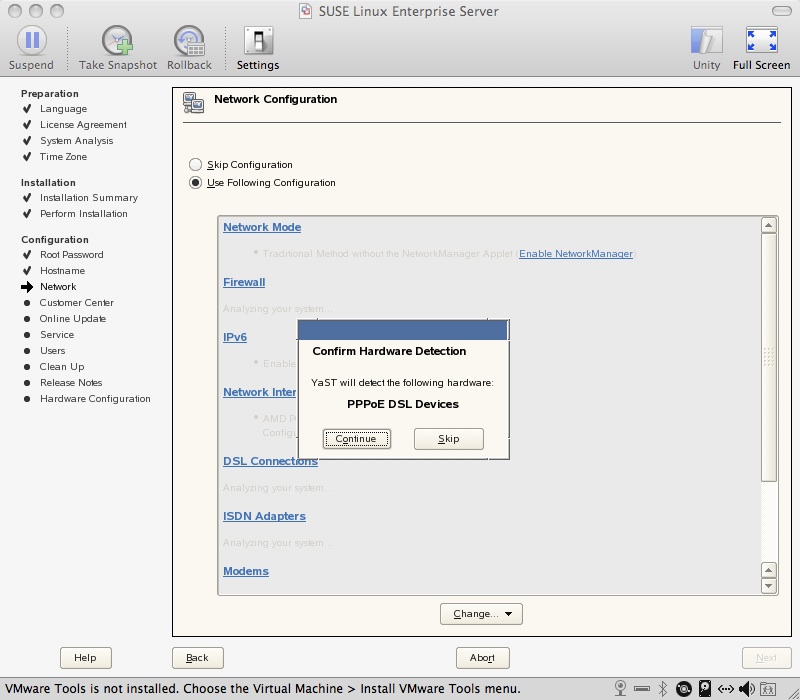Open the Network Interfaces link
Viewport: 800px width, 700px height.
260,392
